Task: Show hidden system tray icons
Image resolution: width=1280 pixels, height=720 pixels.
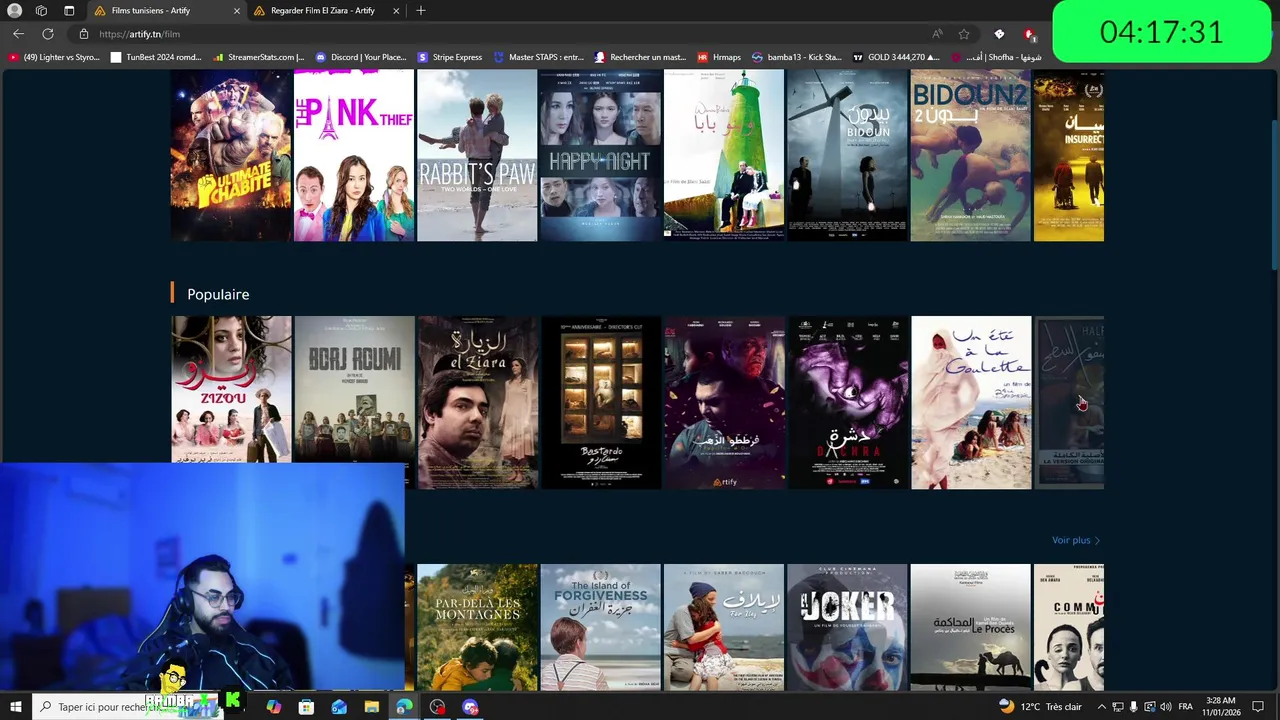Action: [x=1101, y=707]
